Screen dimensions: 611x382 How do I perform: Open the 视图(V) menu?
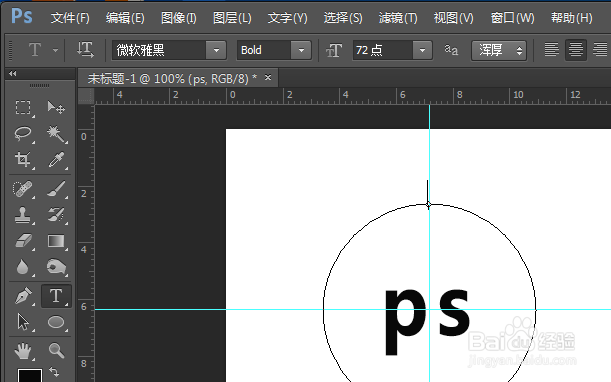point(454,18)
